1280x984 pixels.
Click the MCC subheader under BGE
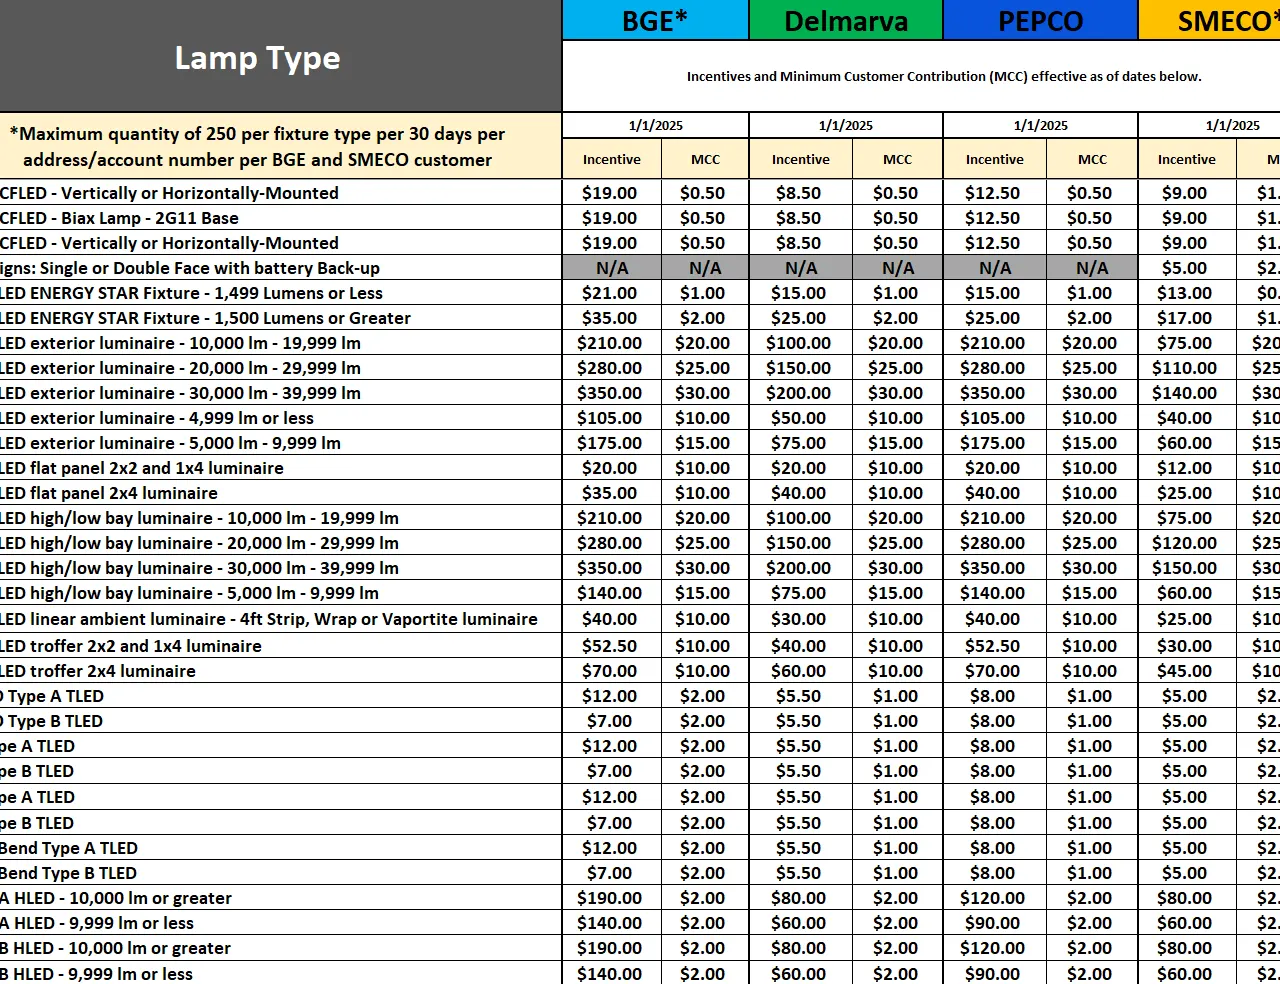click(705, 159)
